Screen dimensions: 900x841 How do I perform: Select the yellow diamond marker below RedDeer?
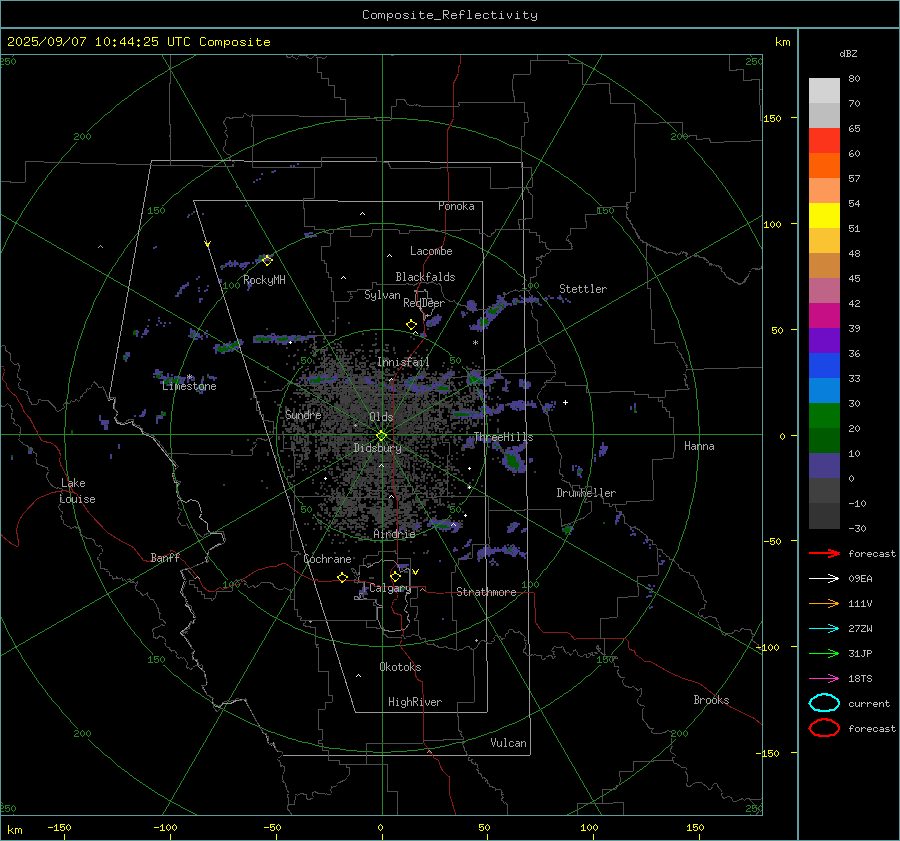[x=412, y=325]
